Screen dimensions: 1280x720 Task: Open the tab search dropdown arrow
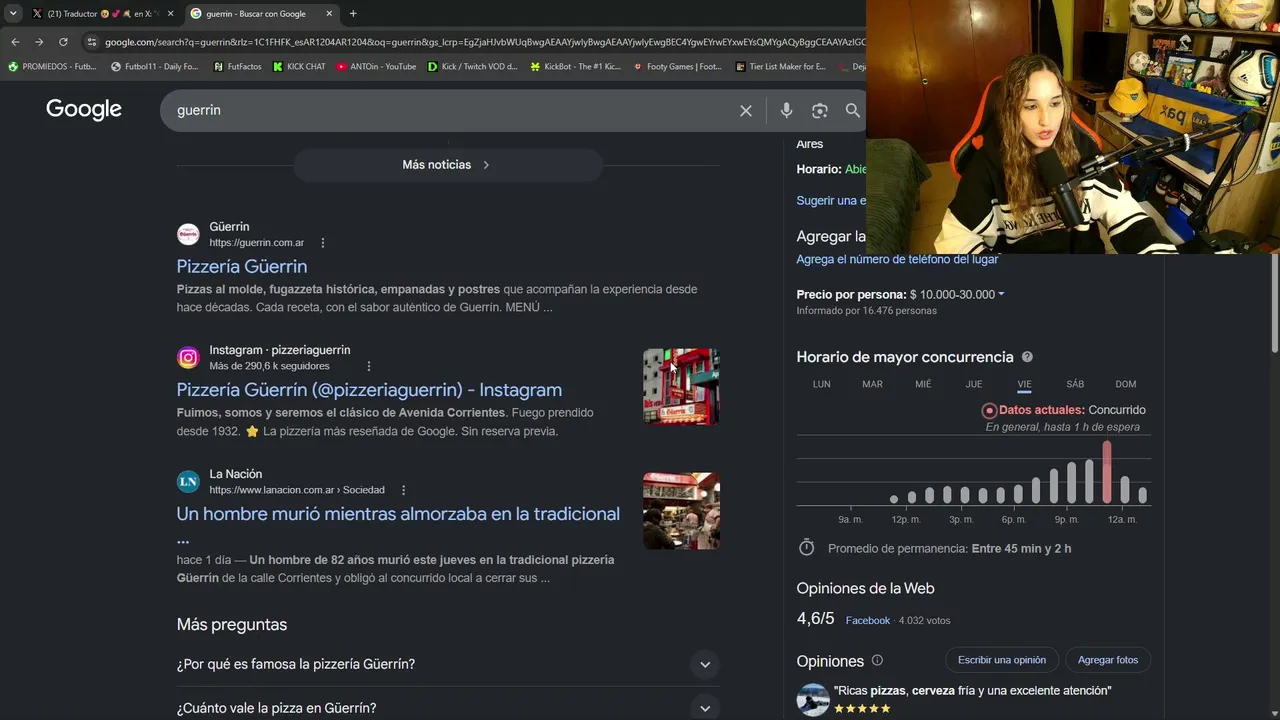[13, 14]
